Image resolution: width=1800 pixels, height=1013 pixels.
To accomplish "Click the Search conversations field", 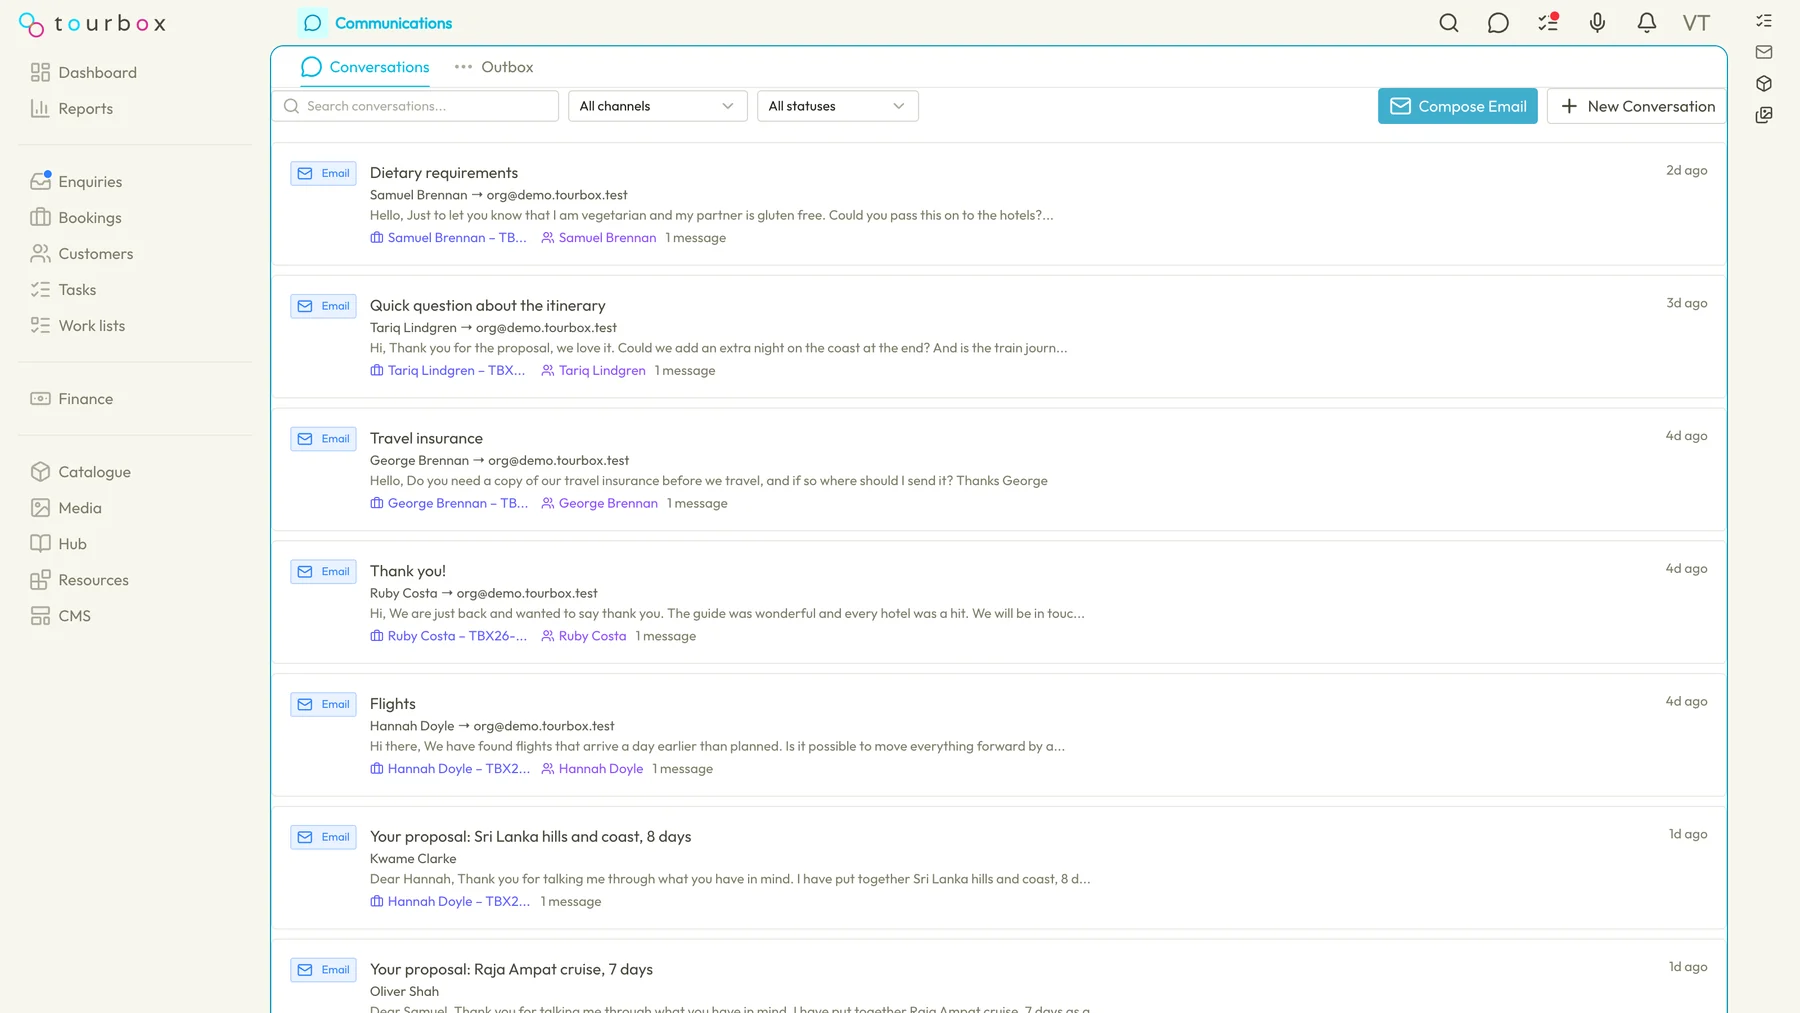I will coord(416,106).
